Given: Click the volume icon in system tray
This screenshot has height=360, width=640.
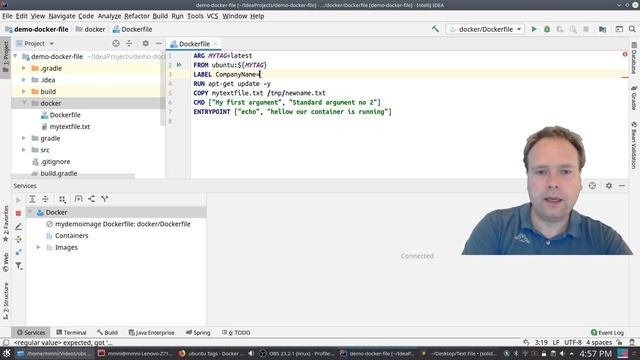Looking at the screenshot, I should 562,353.
